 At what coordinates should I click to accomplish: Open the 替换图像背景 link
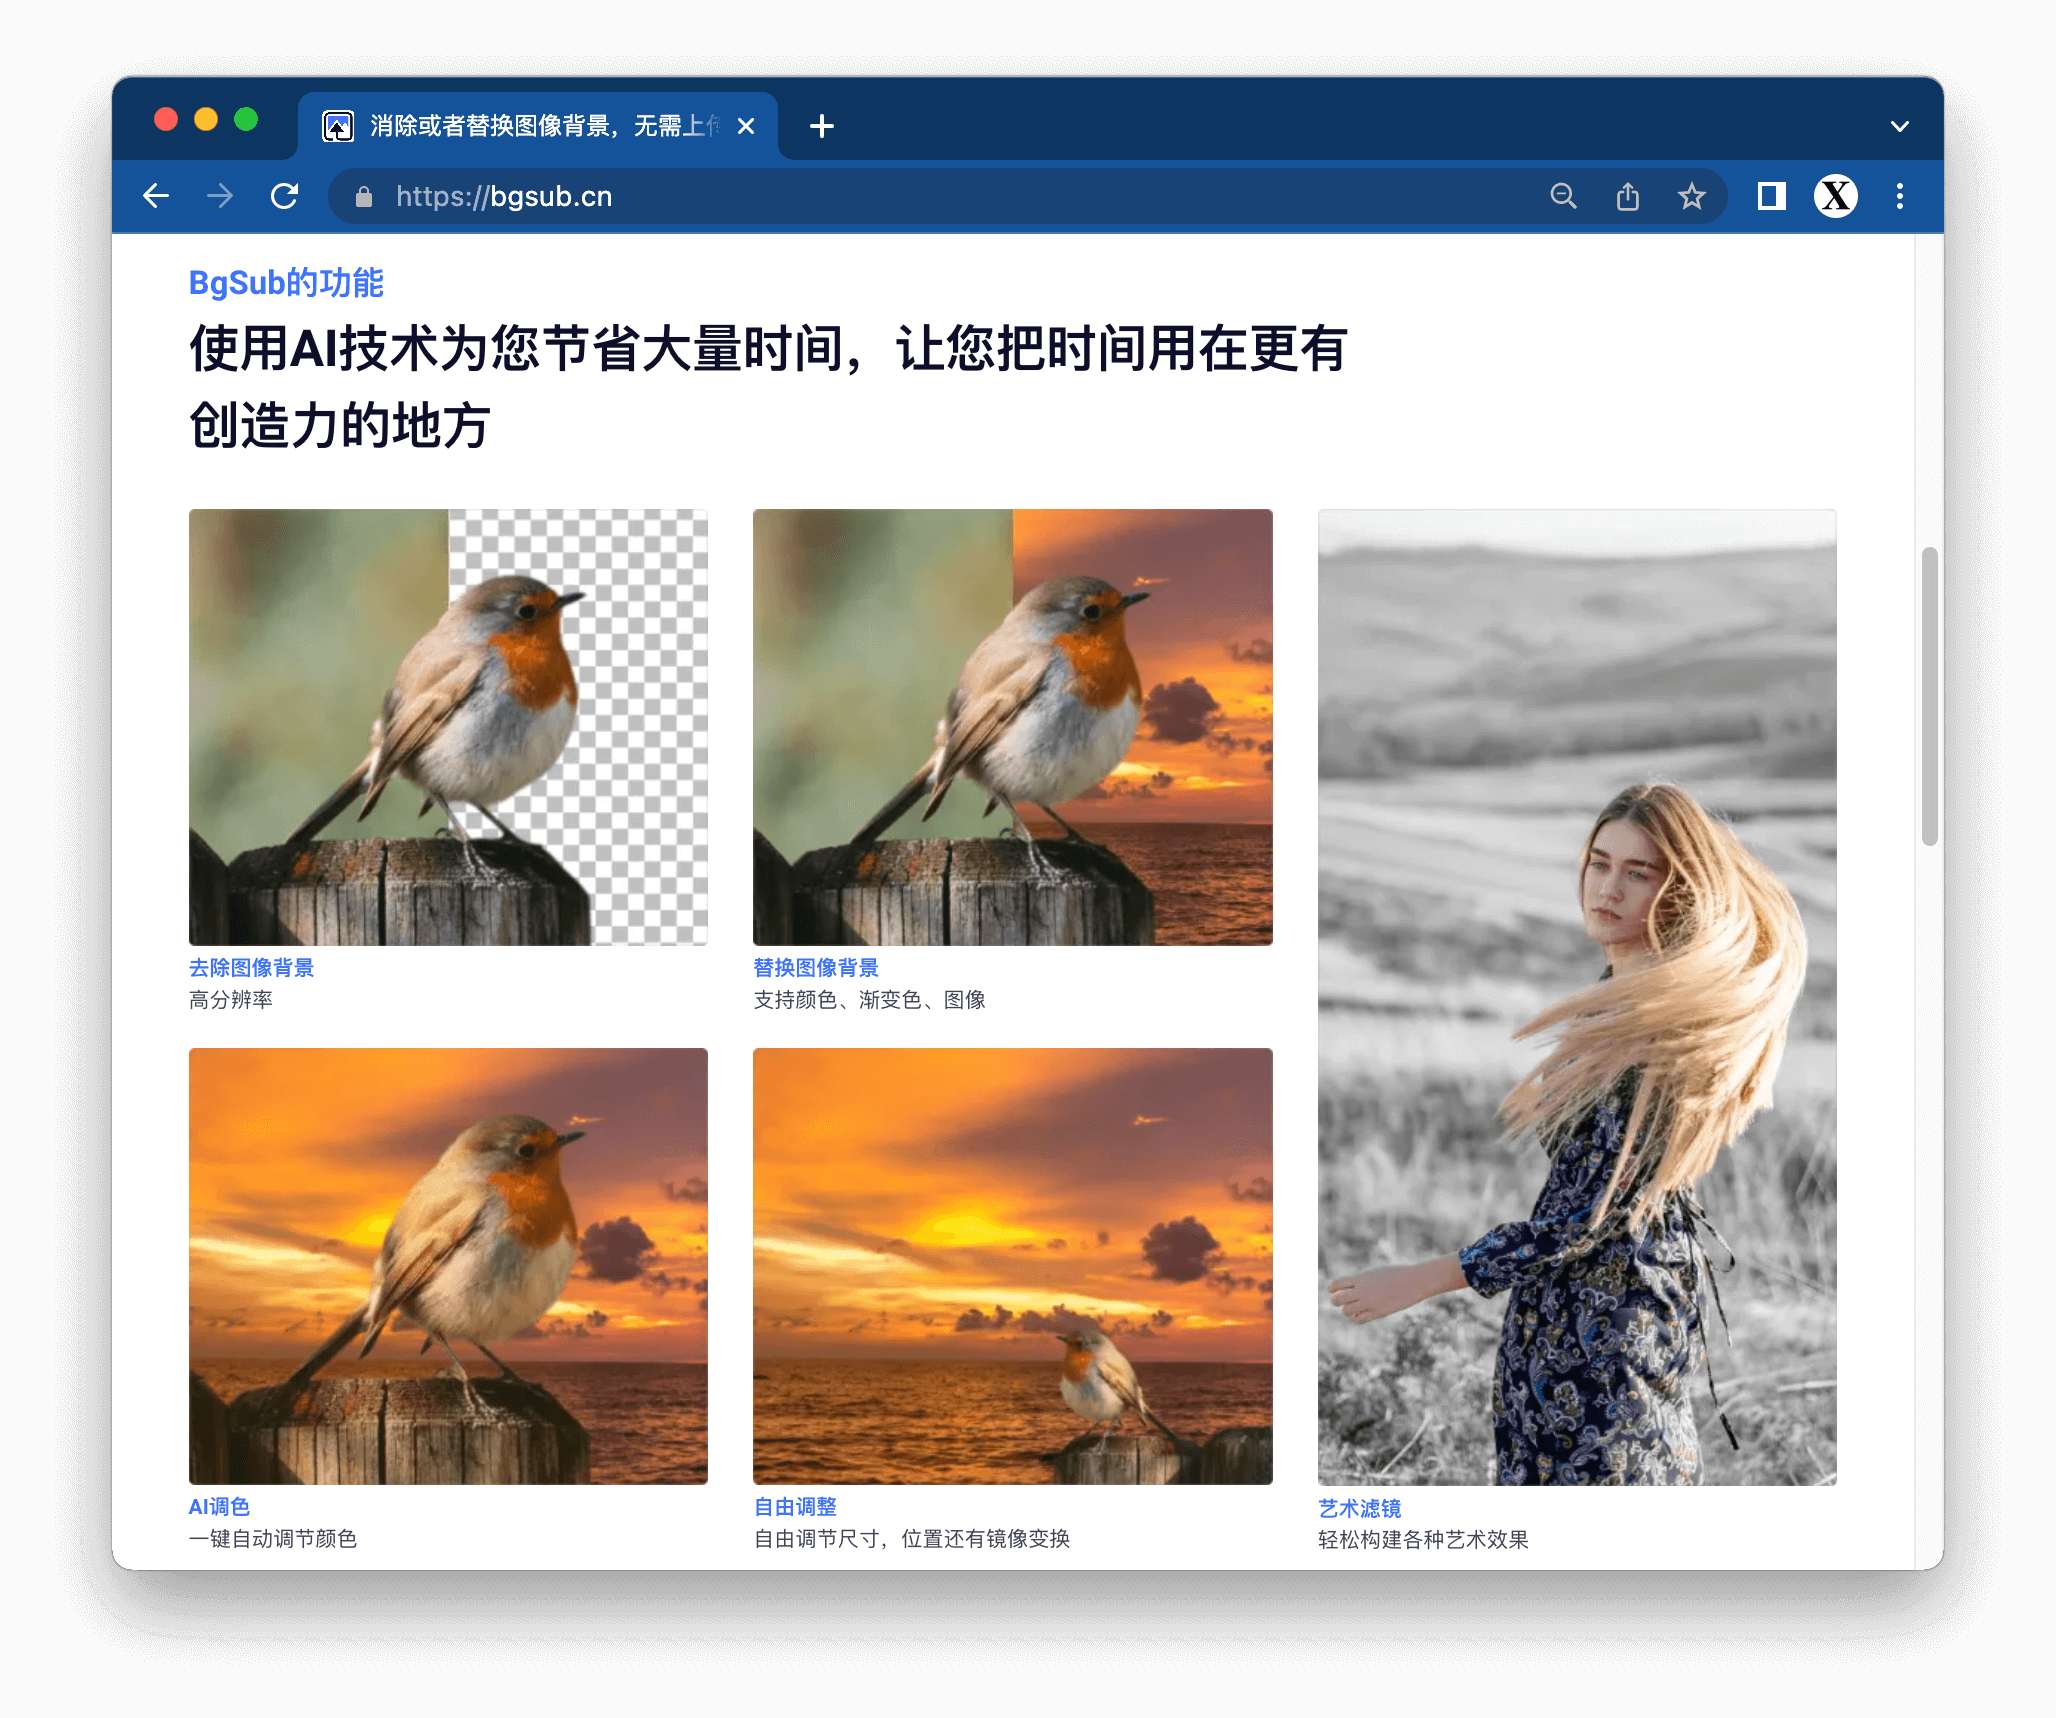[x=816, y=967]
